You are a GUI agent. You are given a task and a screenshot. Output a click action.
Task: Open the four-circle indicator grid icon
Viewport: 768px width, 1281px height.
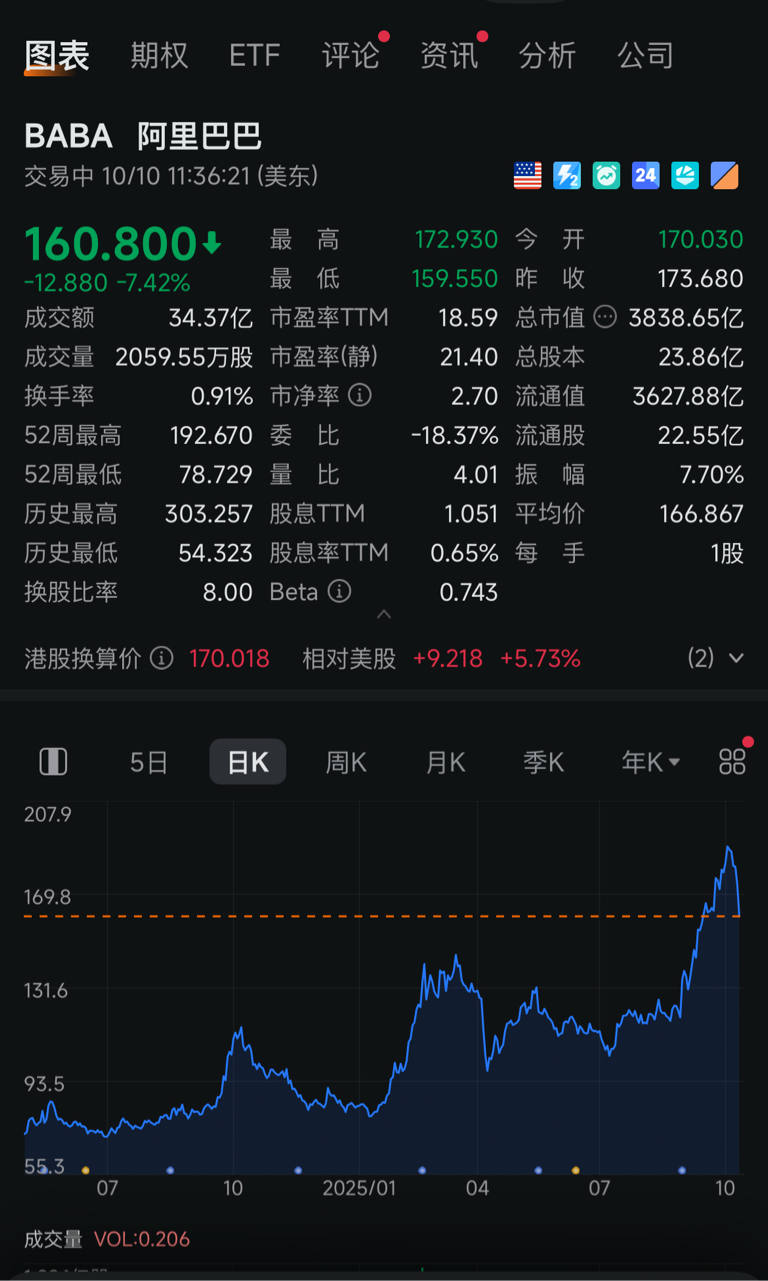(x=732, y=762)
